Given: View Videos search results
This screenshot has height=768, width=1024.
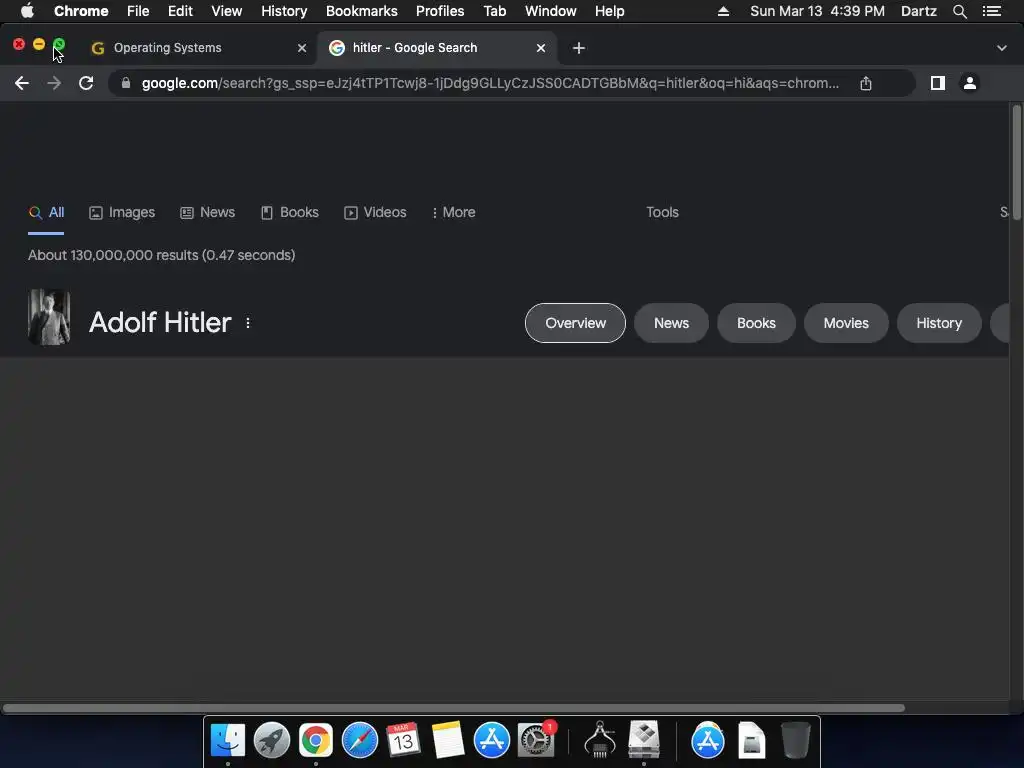Looking at the screenshot, I should pos(376,212).
